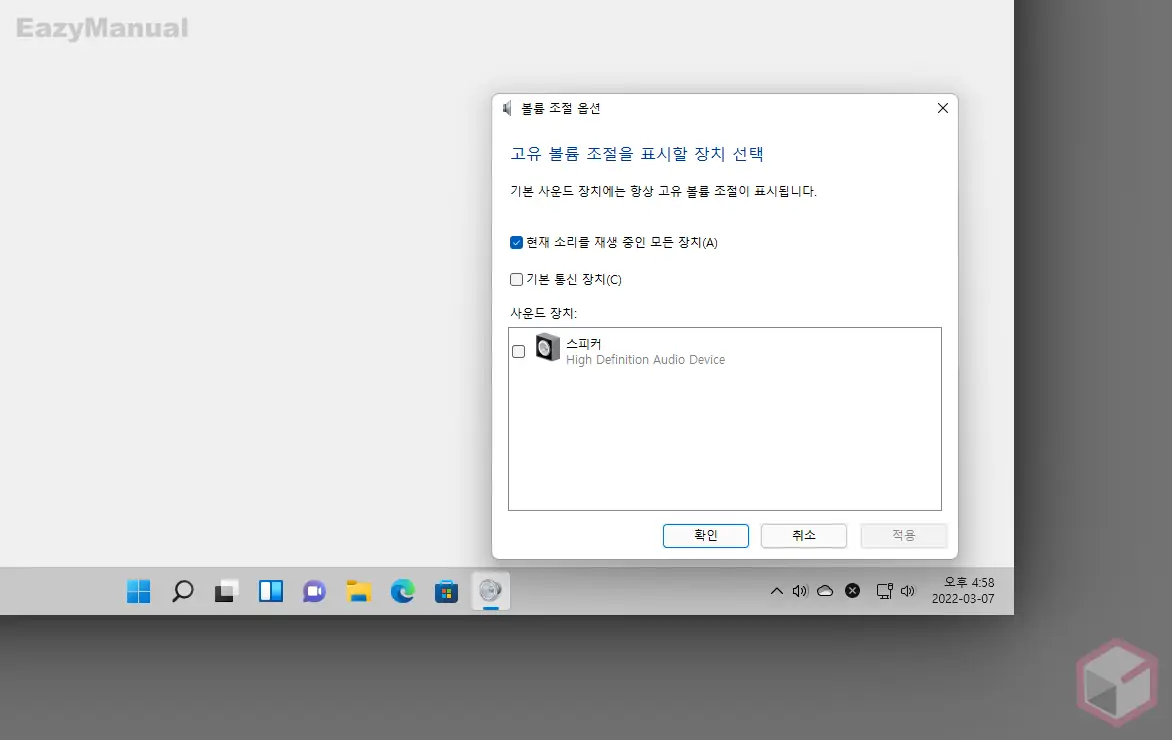Click the dialog title speaker icon

point(508,108)
